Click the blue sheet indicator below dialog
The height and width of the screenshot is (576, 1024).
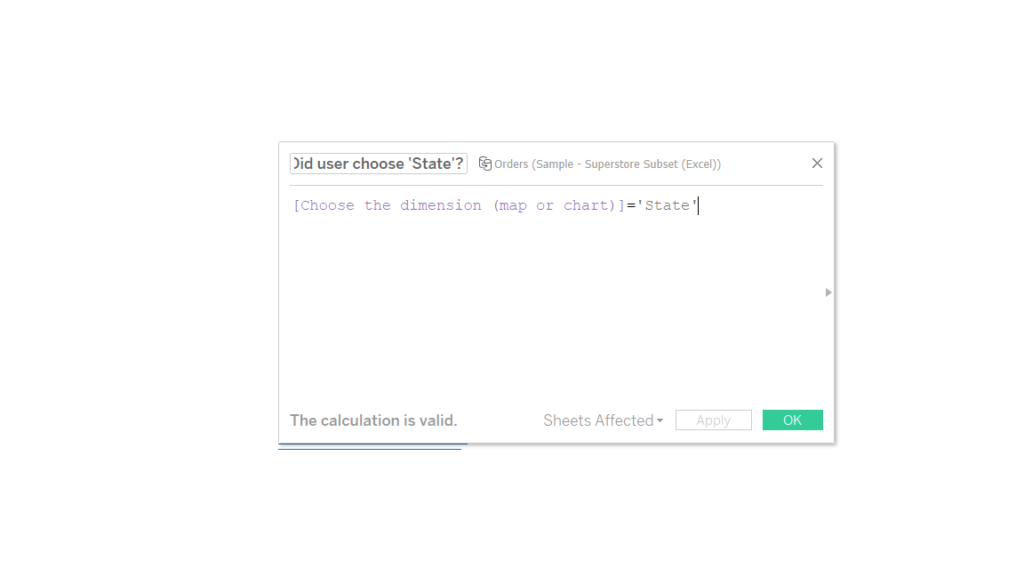point(371,449)
